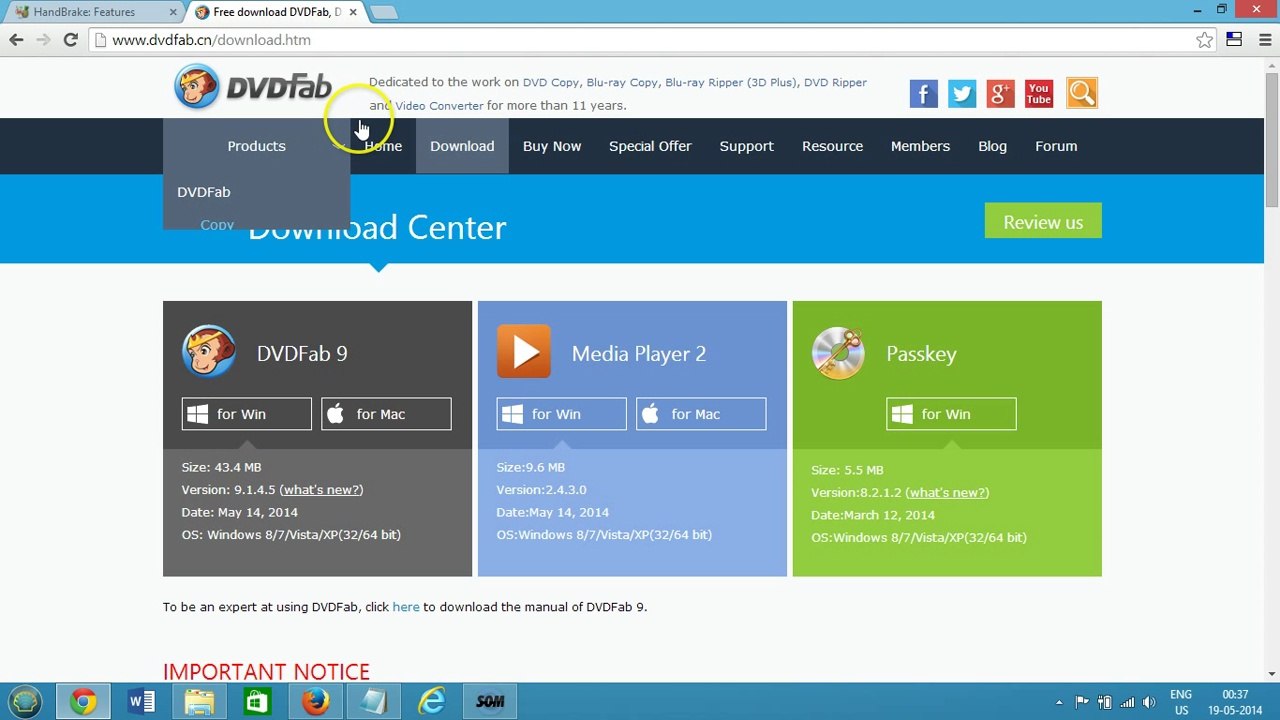Select the Free download DVDFab tab
The width and height of the screenshot is (1280, 720).
tap(275, 12)
